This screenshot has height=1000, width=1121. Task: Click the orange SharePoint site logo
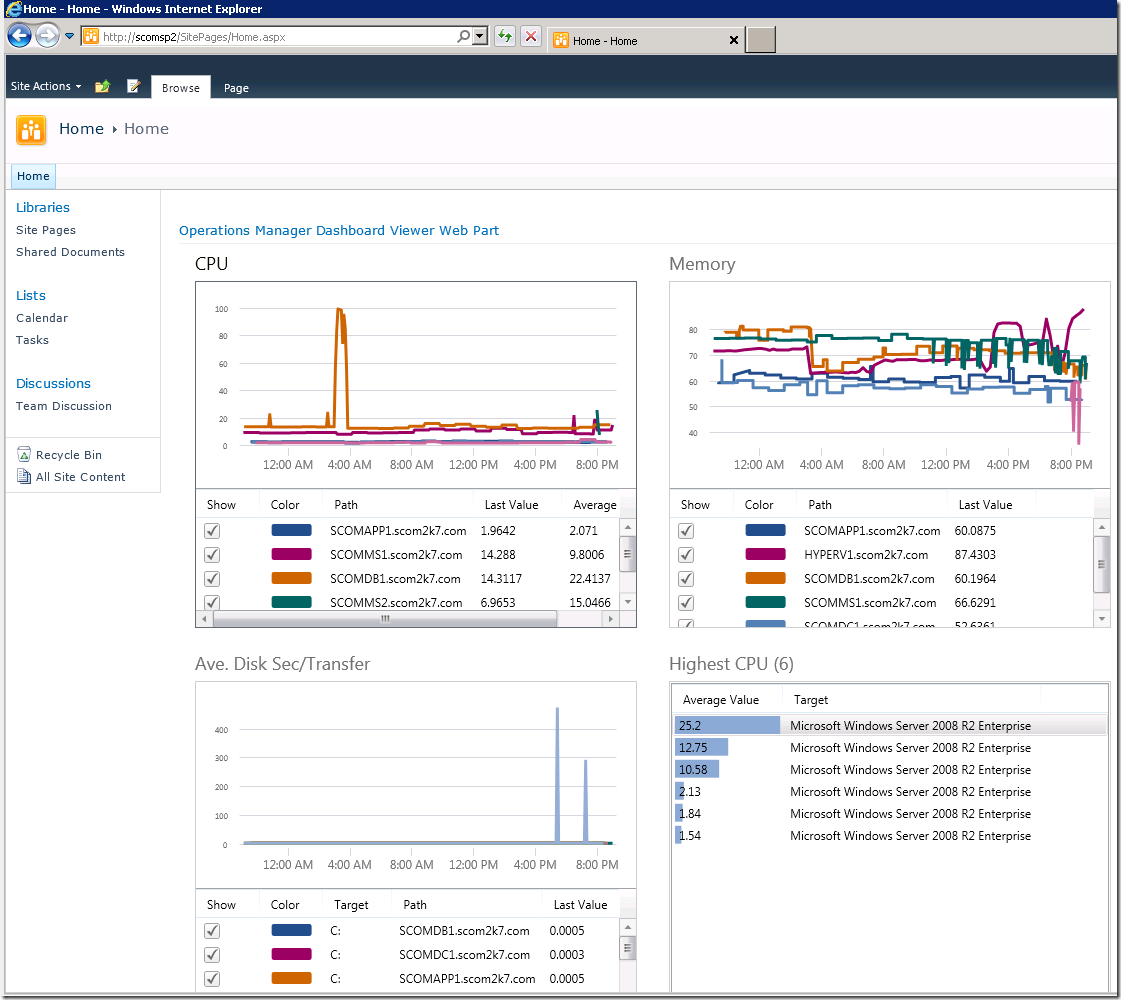31,130
